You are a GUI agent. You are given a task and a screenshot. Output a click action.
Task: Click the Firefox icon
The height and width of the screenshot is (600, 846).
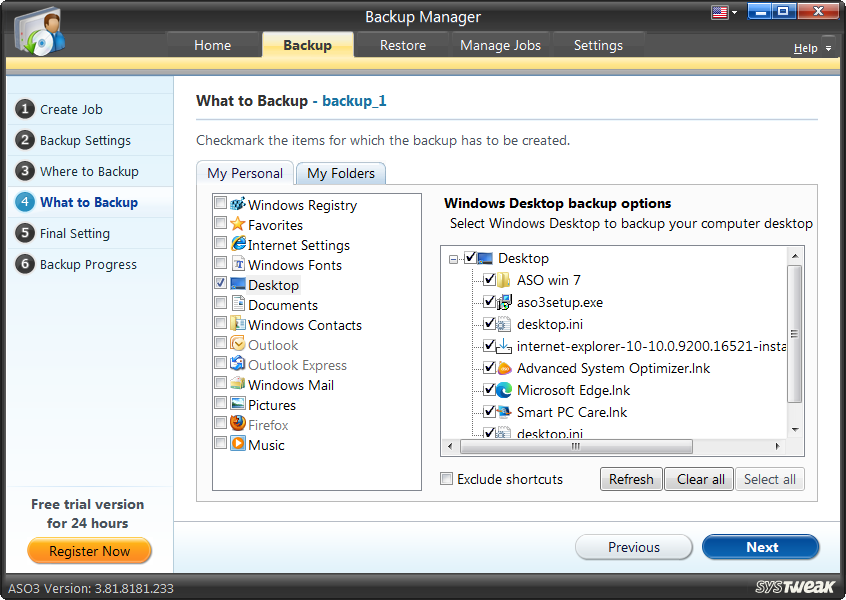point(236,424)
